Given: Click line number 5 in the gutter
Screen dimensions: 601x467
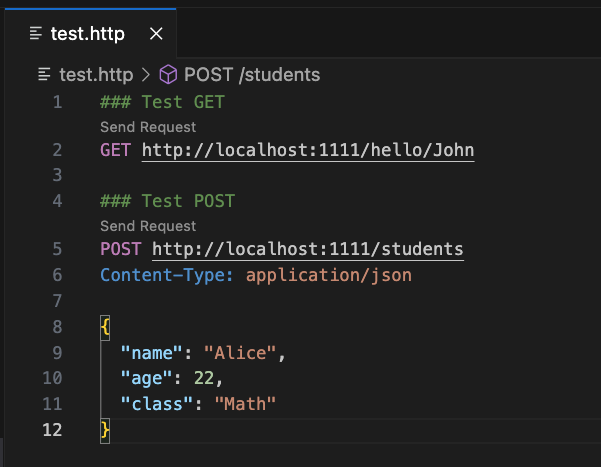Looking at the screenshot, I should click(x=57, y=249).
